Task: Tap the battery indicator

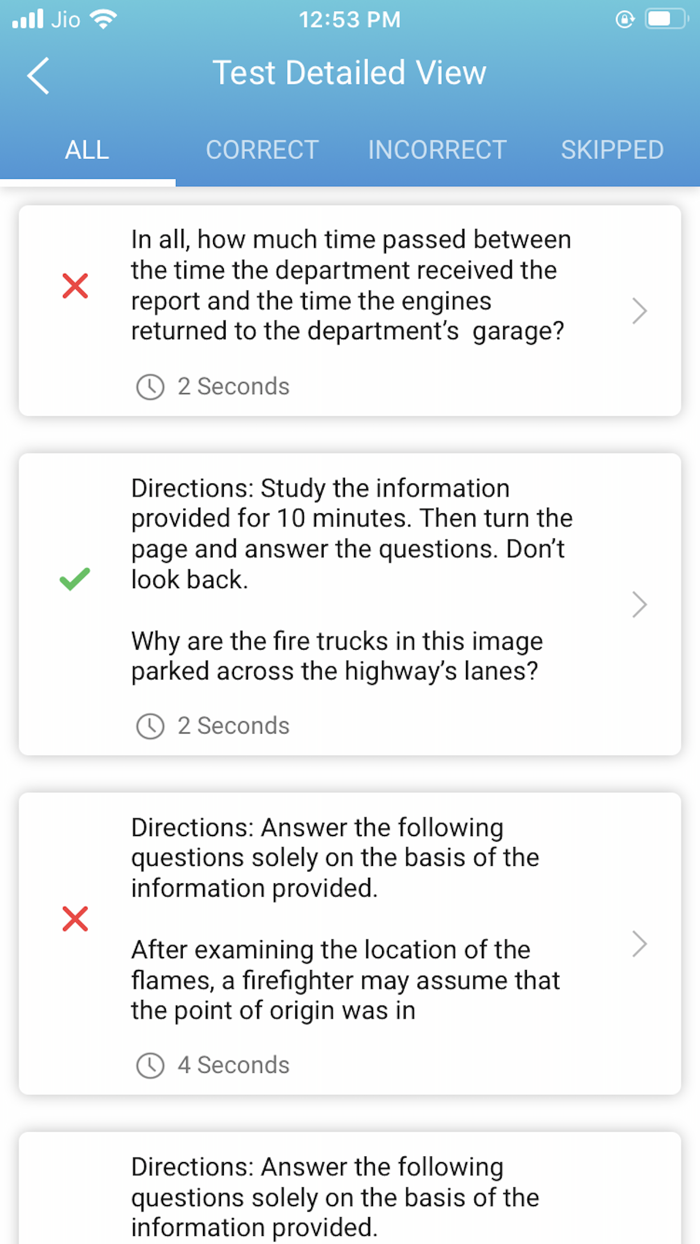Action: pos(667,17)
